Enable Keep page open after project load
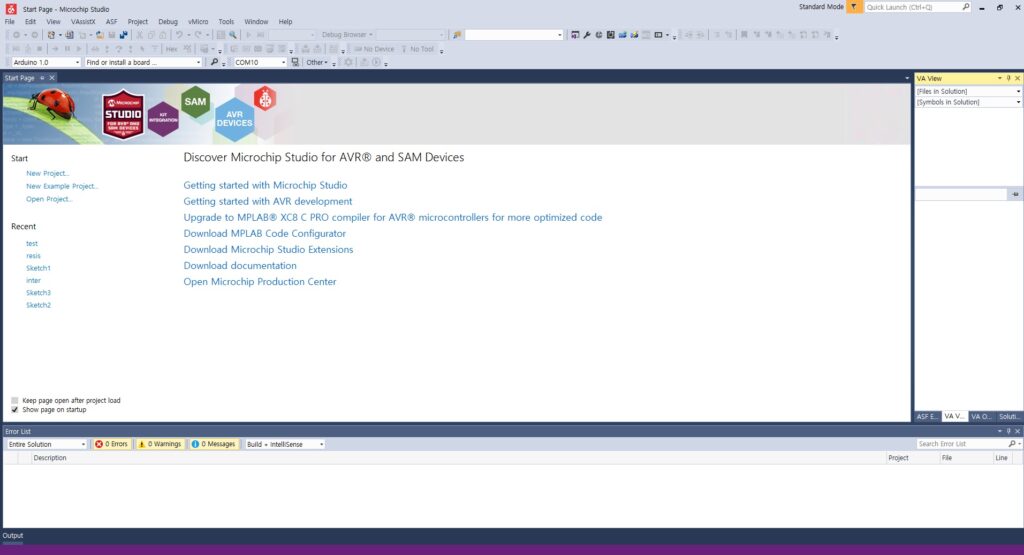The width and height of the screenshot is (1024, 555). point(14,400)
